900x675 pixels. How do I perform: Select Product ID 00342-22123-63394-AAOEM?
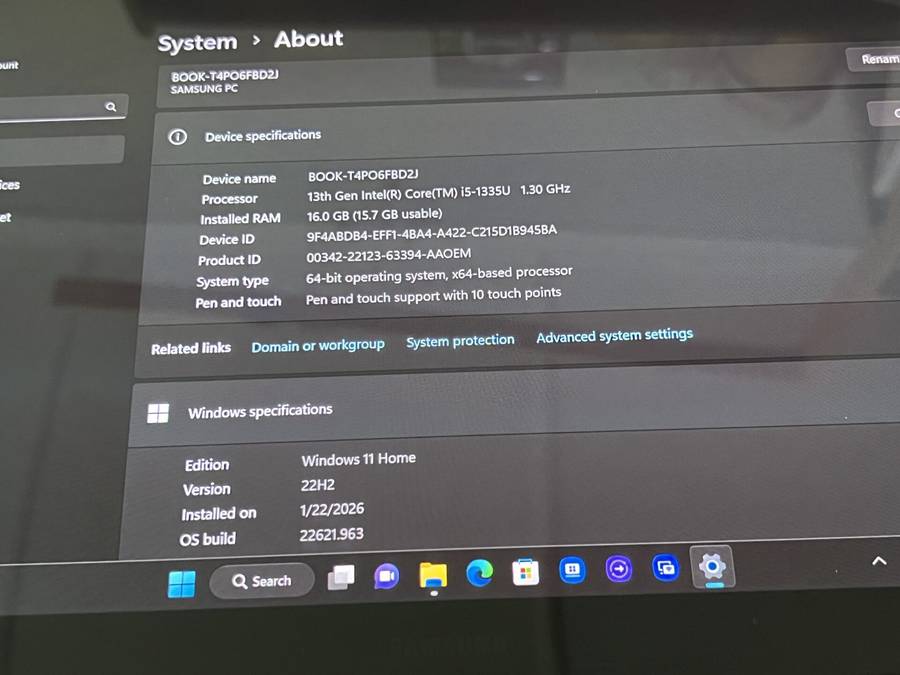tap(389, 255)
